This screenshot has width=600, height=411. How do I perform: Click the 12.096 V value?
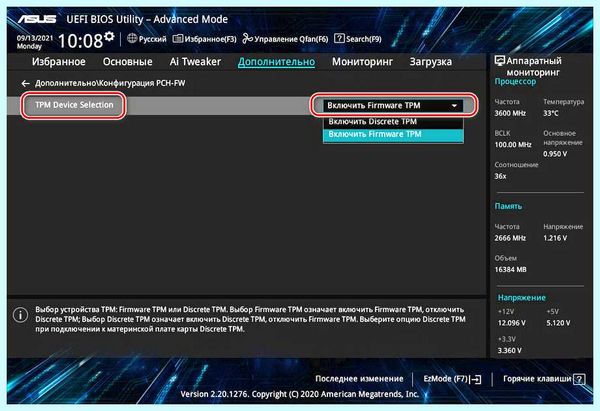[x=512, y=323]
